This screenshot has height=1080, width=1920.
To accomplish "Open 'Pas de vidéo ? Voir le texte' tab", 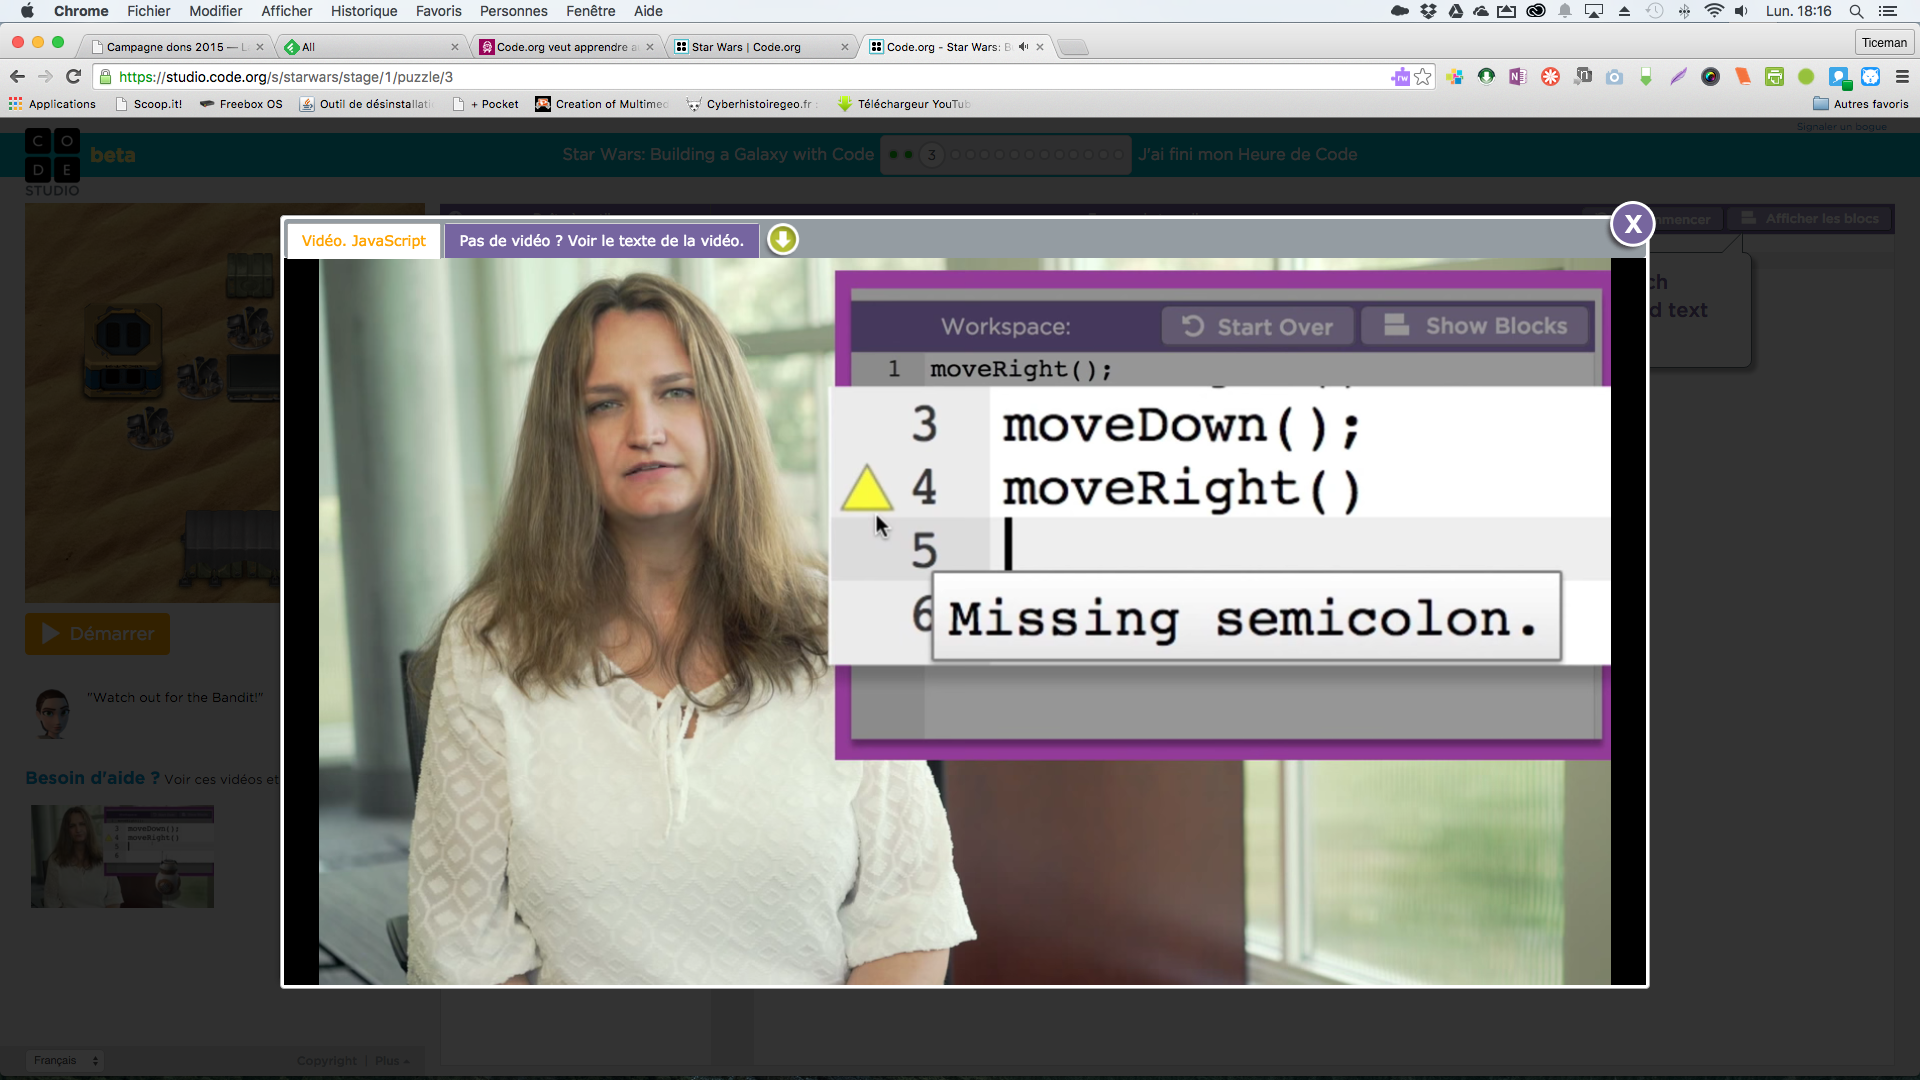I will click(x=601, y=241).
